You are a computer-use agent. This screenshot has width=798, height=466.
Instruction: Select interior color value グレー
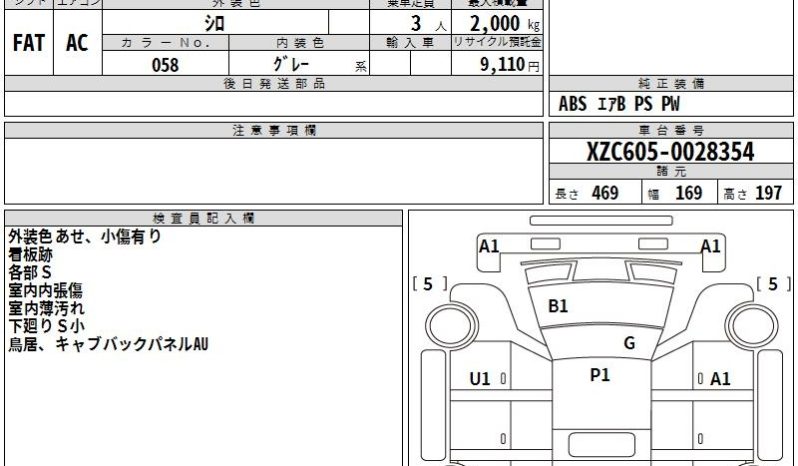[291, 64]
